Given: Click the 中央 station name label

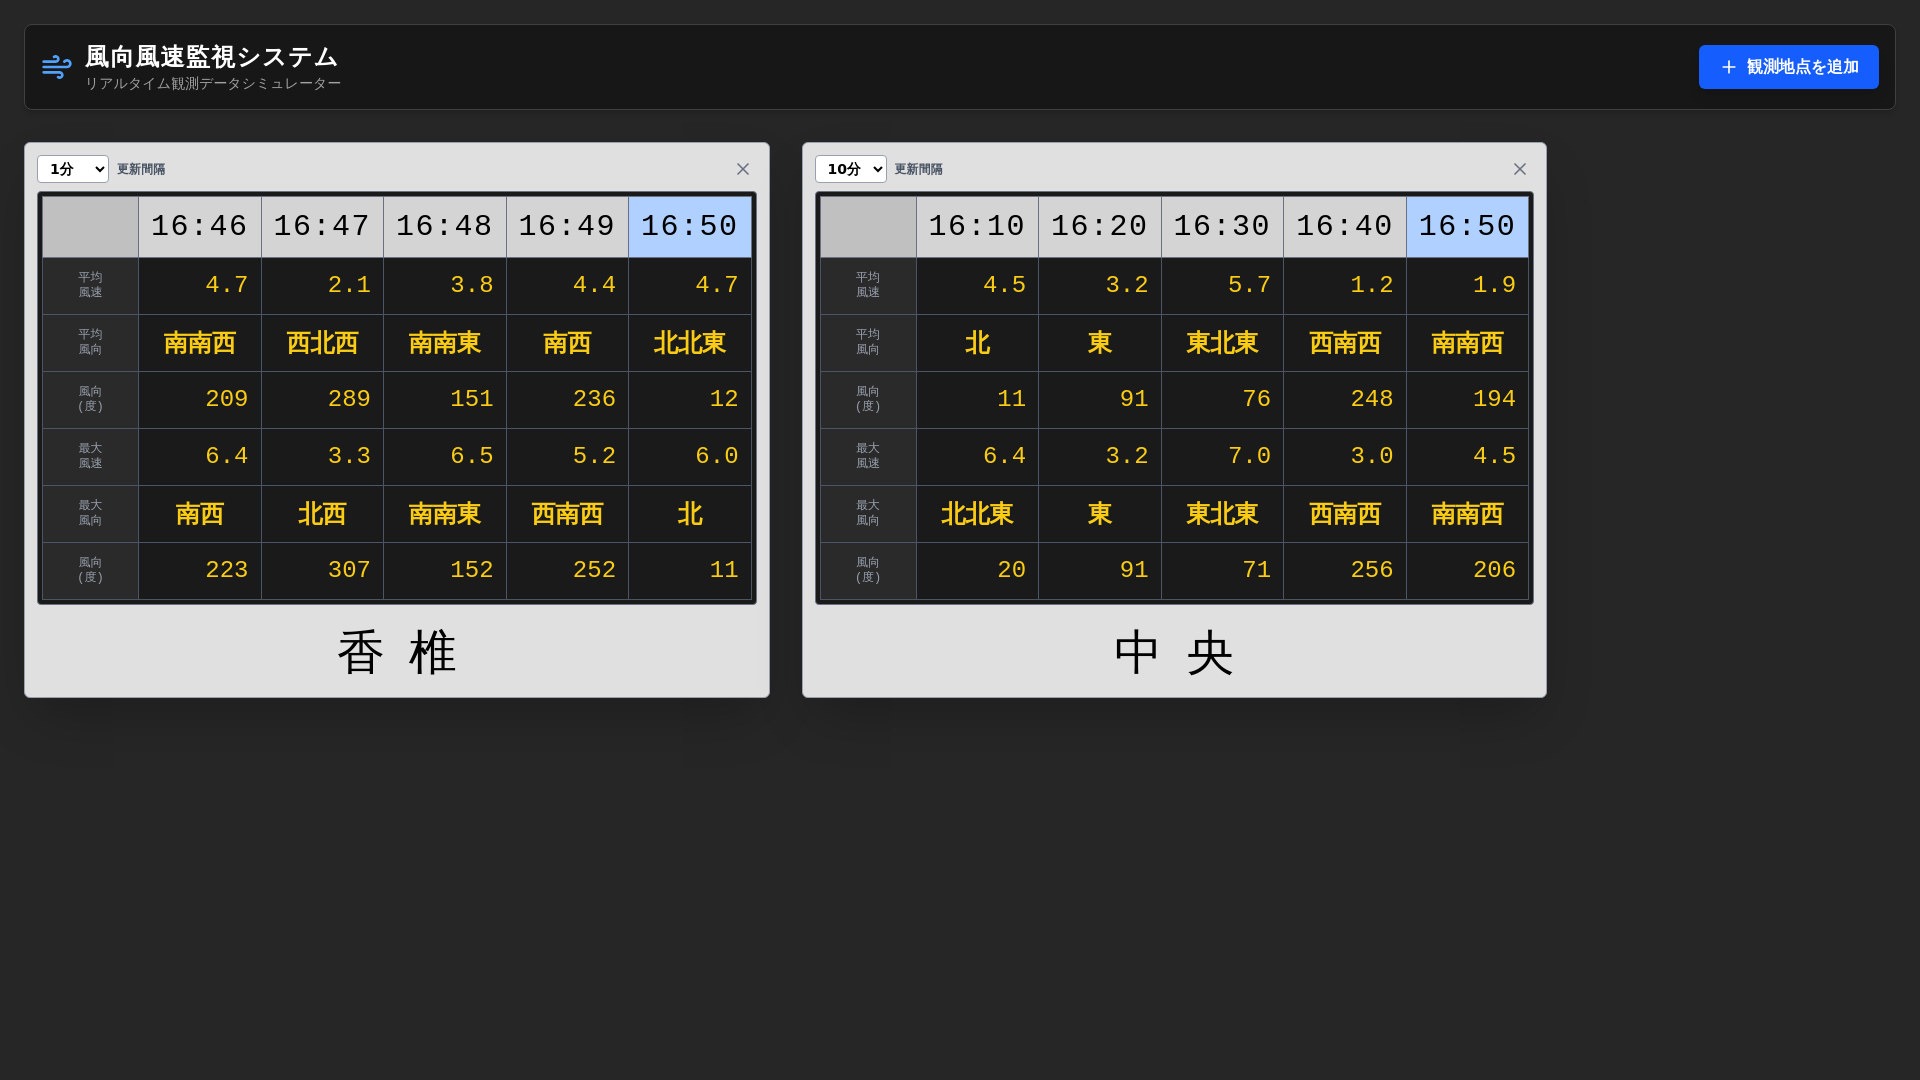Looking at the screenshot, I should (x=1174, y=653).
